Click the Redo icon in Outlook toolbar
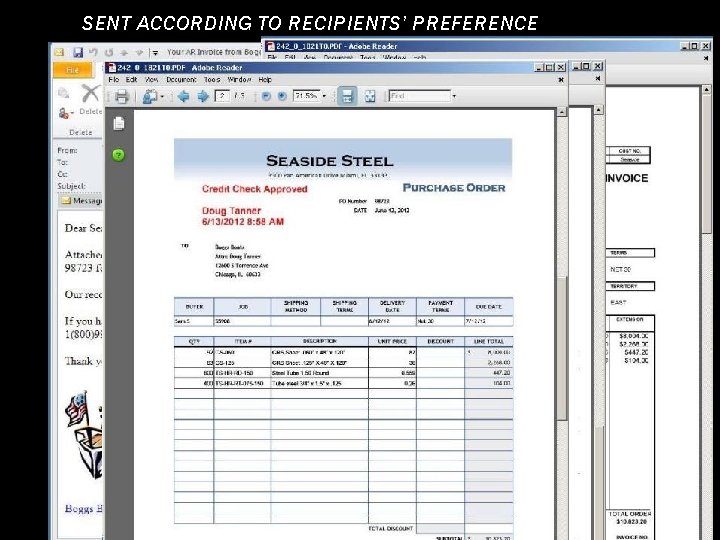Screen dimensions: 720x540 click(109, 52)
